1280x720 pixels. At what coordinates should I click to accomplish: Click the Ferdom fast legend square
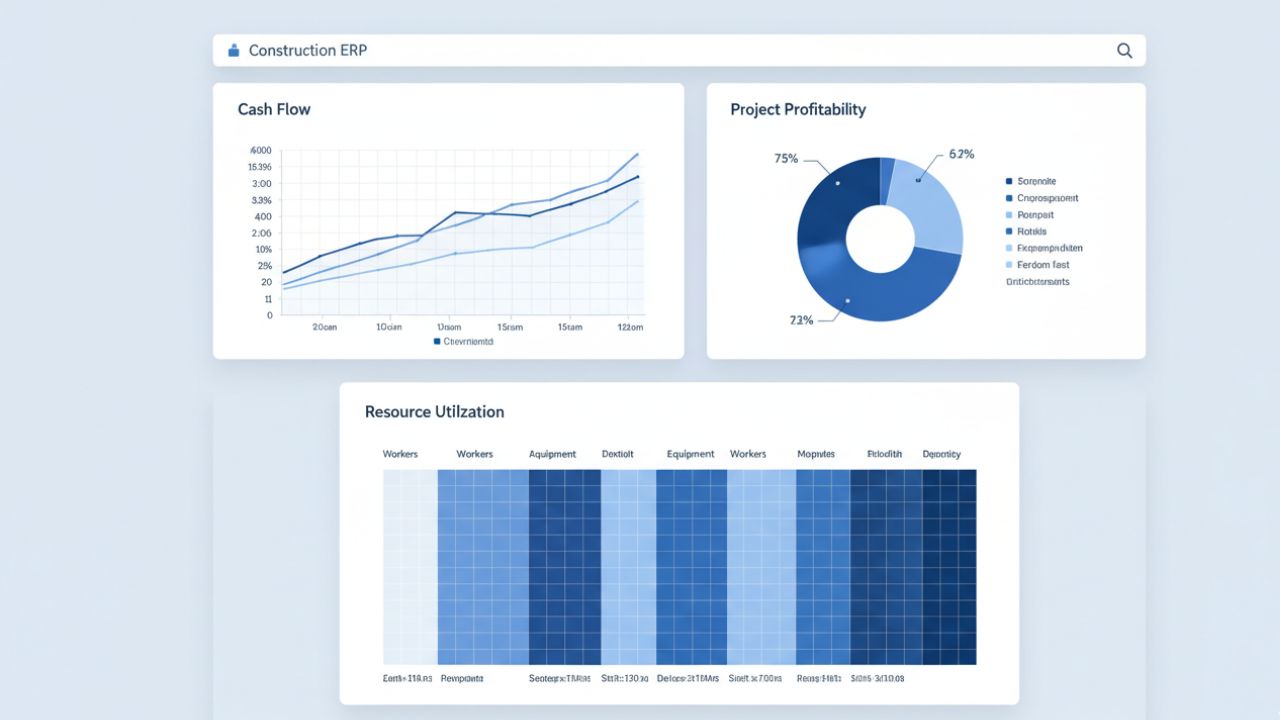point(1009,264)
